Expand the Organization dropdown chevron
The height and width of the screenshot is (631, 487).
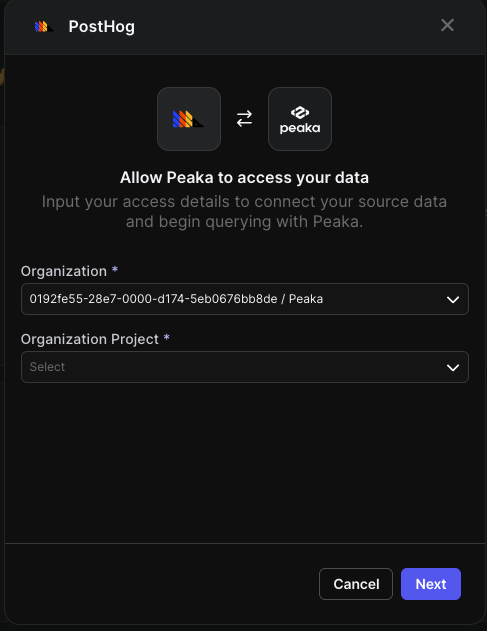(x=453, y=299)
